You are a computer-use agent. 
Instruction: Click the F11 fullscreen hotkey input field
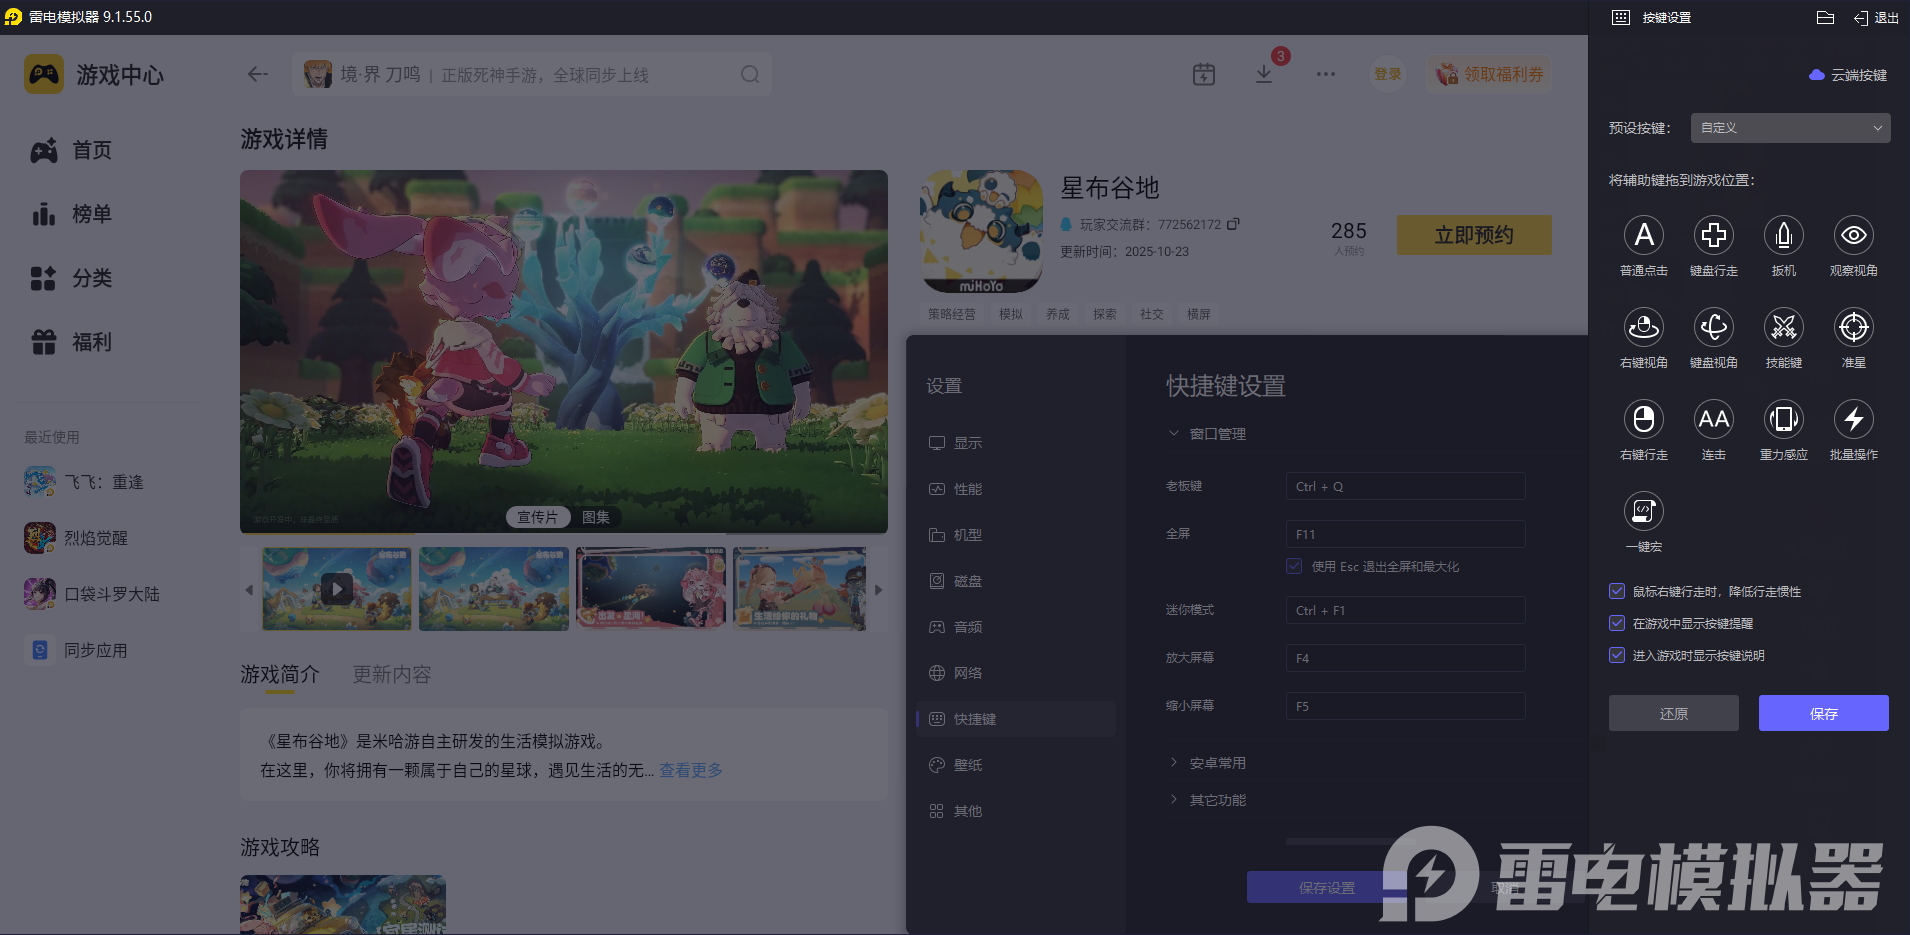coord(1404,533)
